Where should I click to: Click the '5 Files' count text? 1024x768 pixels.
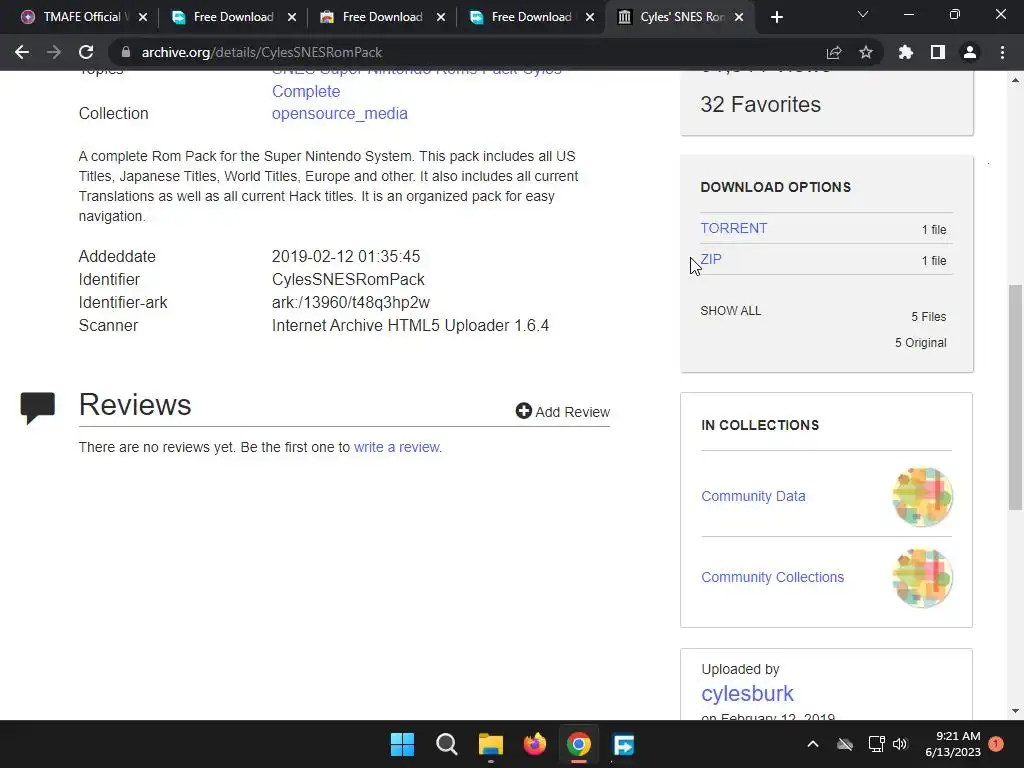pyautogui.click(x=929, y=317)
